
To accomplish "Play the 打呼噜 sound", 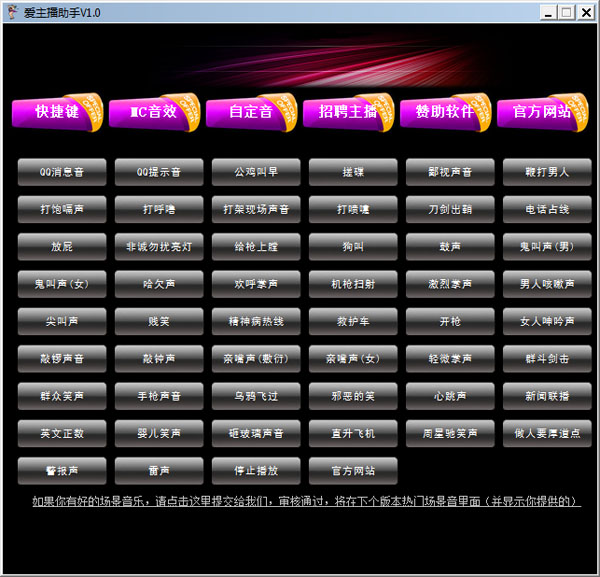I will click(159, 209).
